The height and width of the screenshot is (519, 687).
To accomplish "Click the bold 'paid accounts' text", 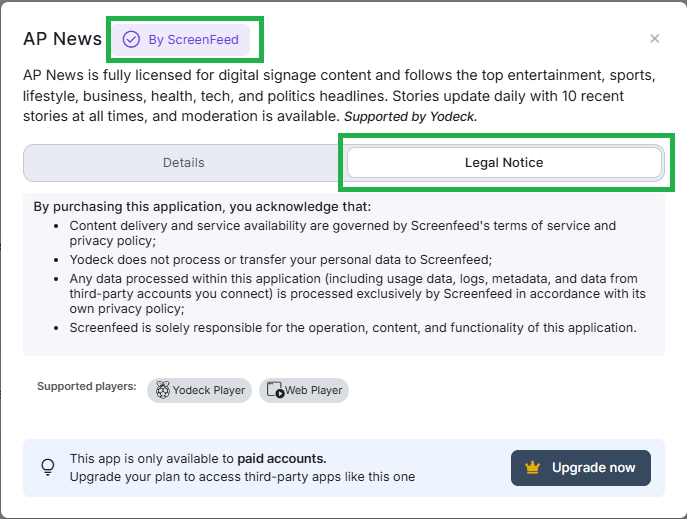I will 283,459.
